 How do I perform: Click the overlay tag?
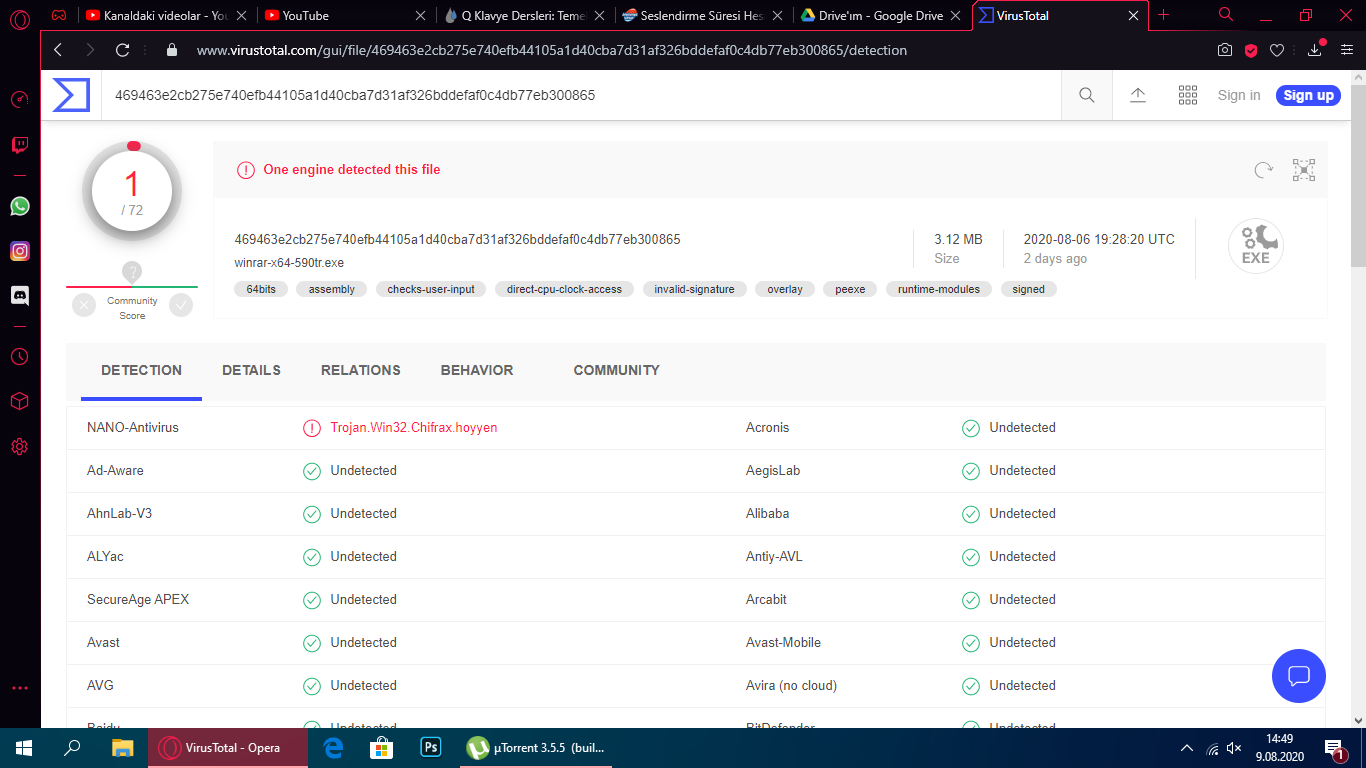click(785, 289)
